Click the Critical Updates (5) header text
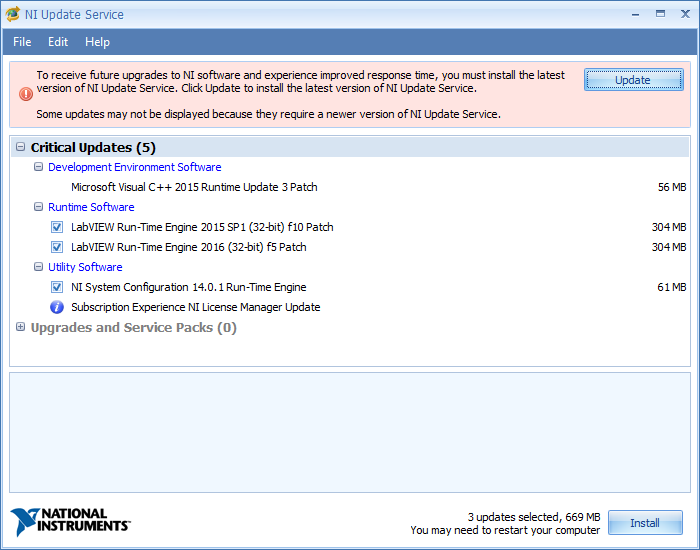 [x=93, y=147]
